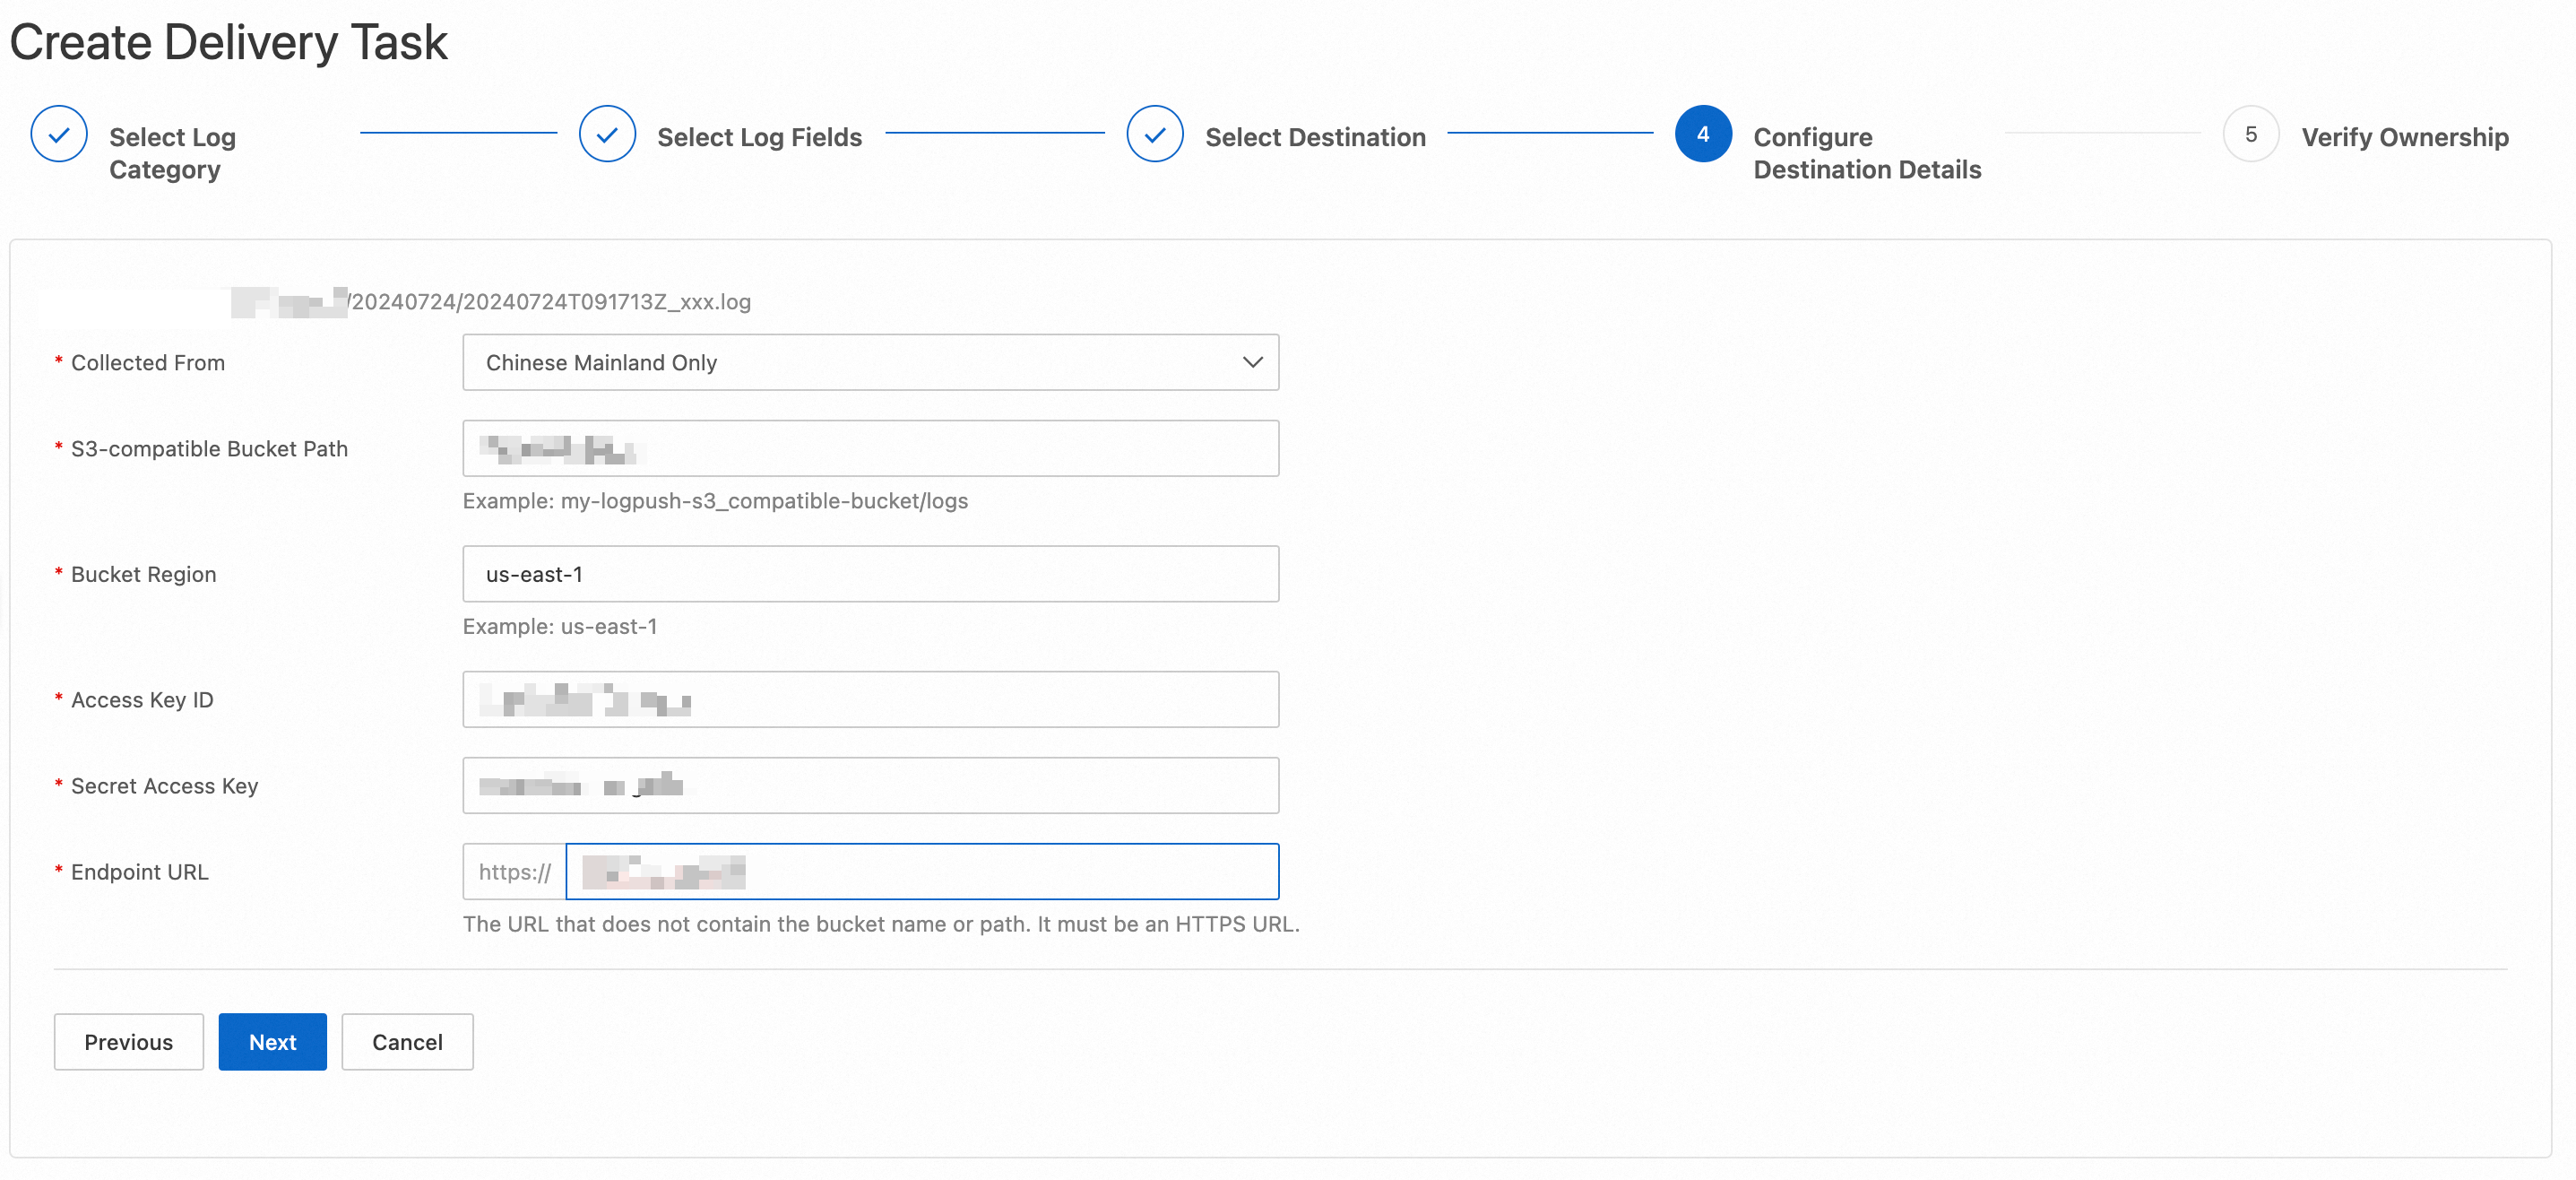Click the Endpoint URL label
The image size is (2576, 1180).
point(139,873)
